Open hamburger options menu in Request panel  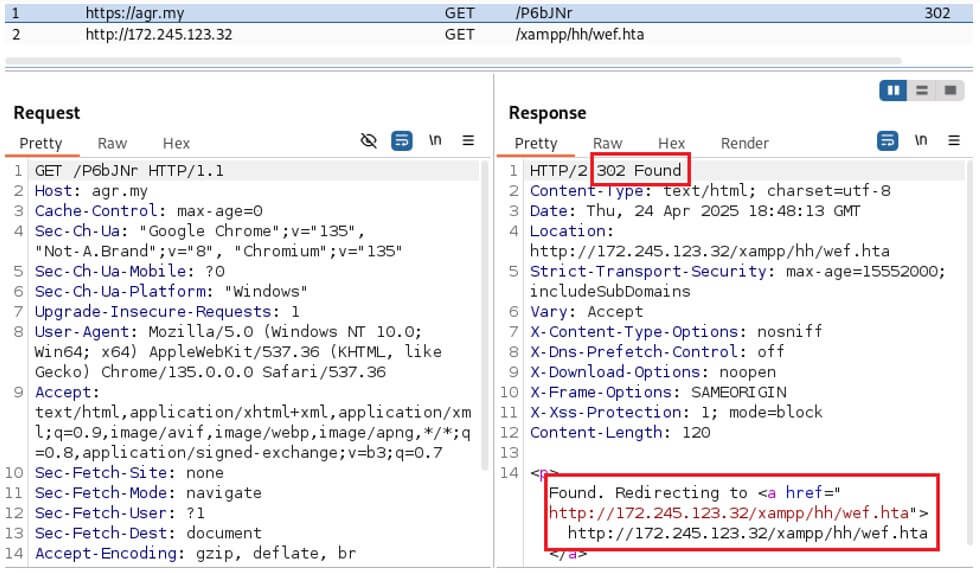tap(468, 141)
